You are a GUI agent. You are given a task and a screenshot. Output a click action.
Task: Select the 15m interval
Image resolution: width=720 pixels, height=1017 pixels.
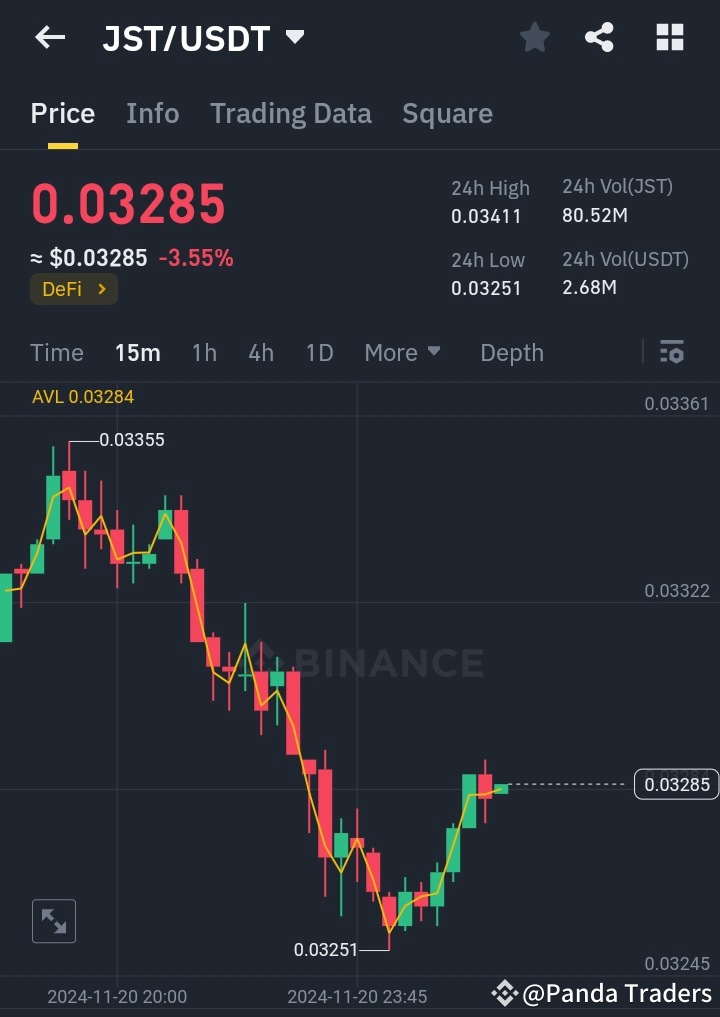click(138, 352)
